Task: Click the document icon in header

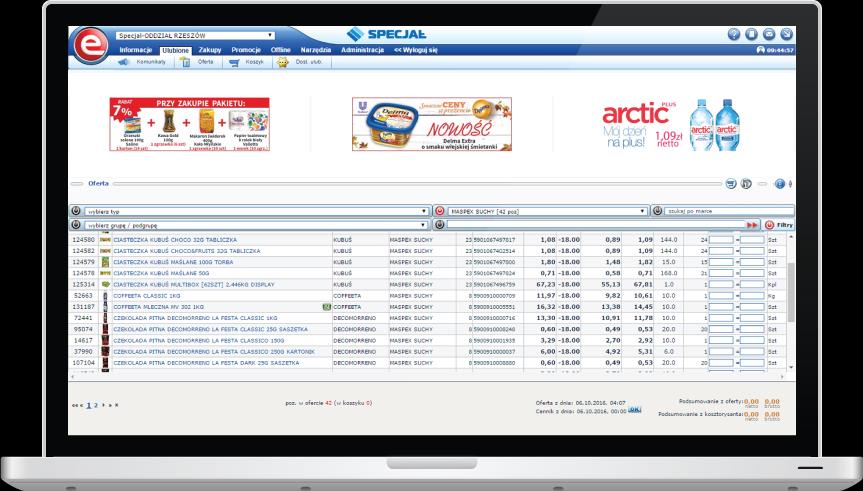Action: coord(751,34)
